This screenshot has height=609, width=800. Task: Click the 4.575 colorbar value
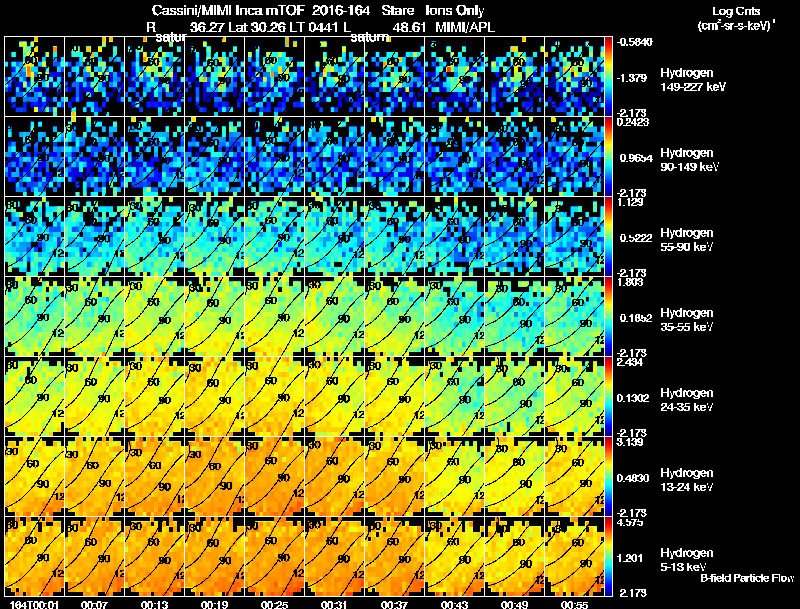pyautogui.click(x=630, y=522)
